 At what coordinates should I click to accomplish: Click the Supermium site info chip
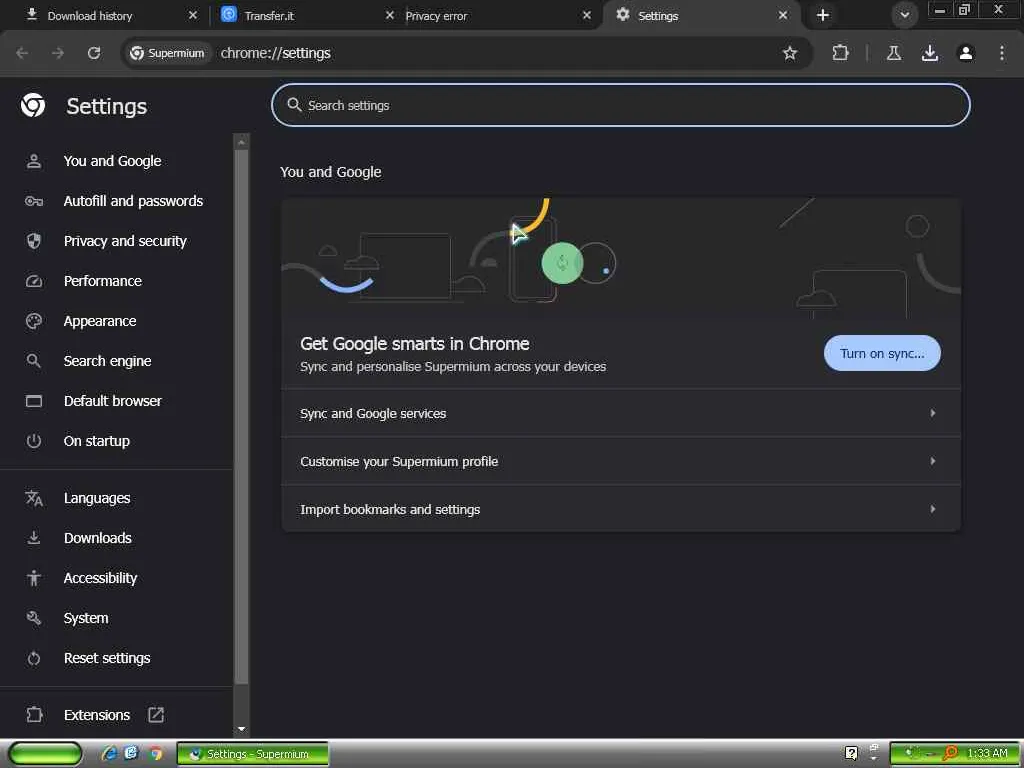168,53
